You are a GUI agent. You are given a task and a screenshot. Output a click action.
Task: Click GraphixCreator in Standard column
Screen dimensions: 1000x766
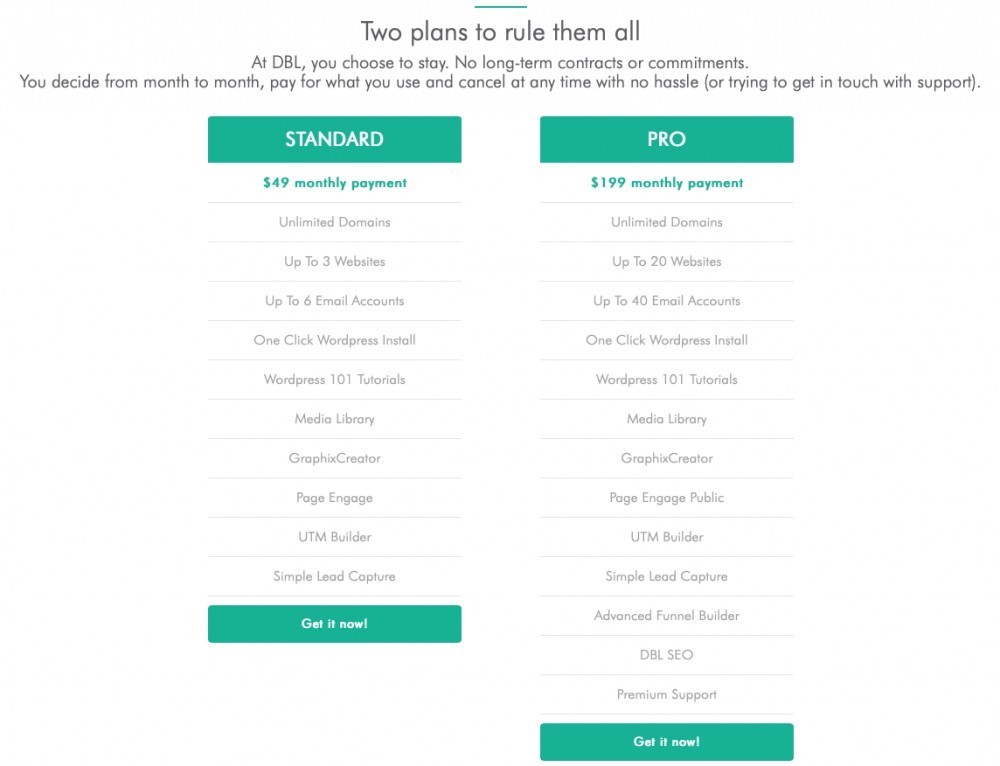[334, 459]
